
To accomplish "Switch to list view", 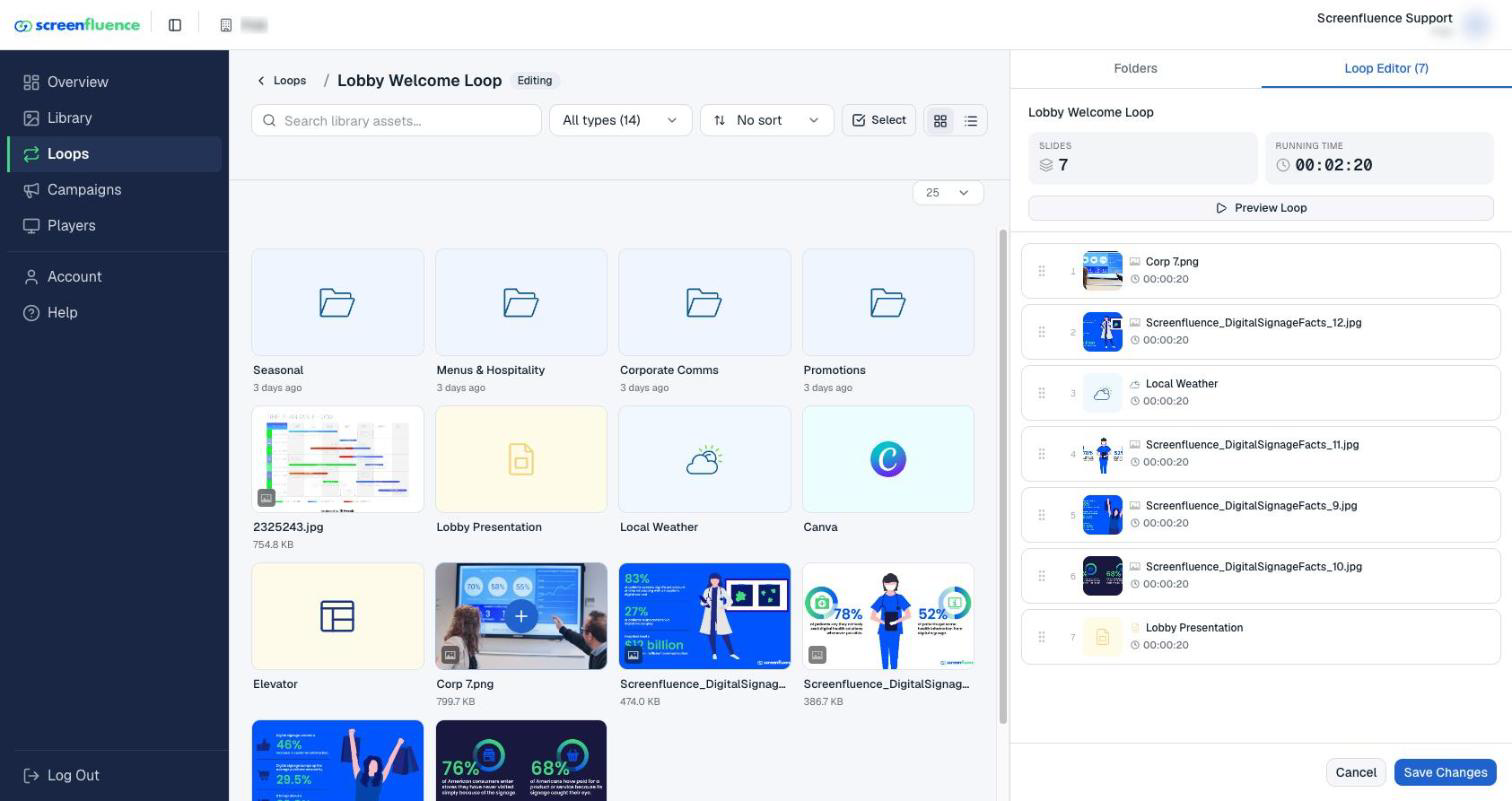I will 971,121.
